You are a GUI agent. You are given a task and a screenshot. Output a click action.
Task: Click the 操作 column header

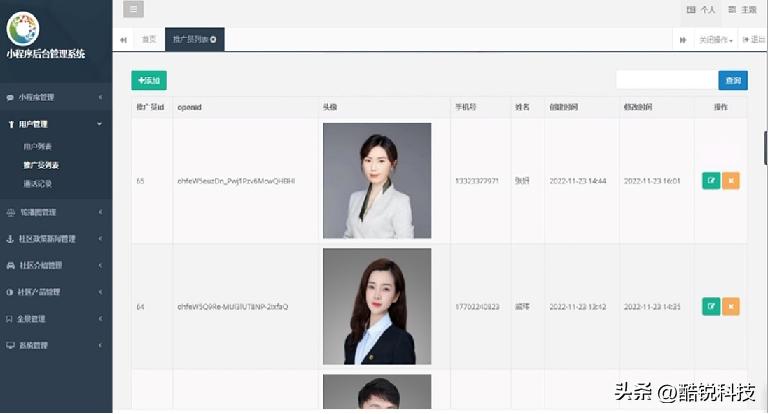click(x=720, y=107)
